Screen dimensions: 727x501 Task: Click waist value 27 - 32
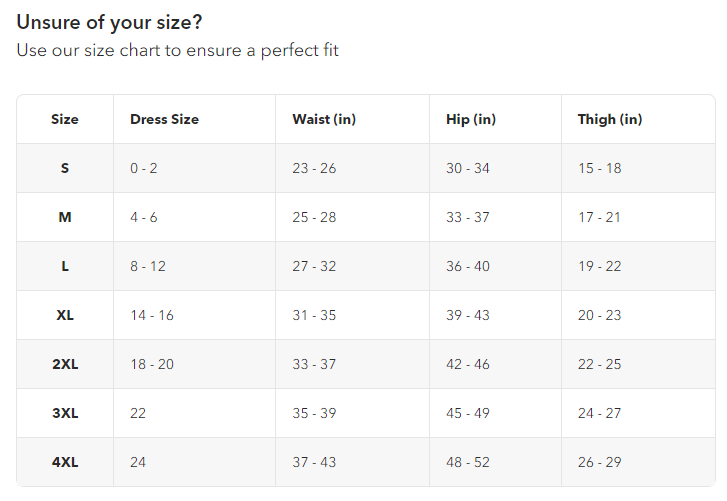pyautogui.click(x=314, y=266)
